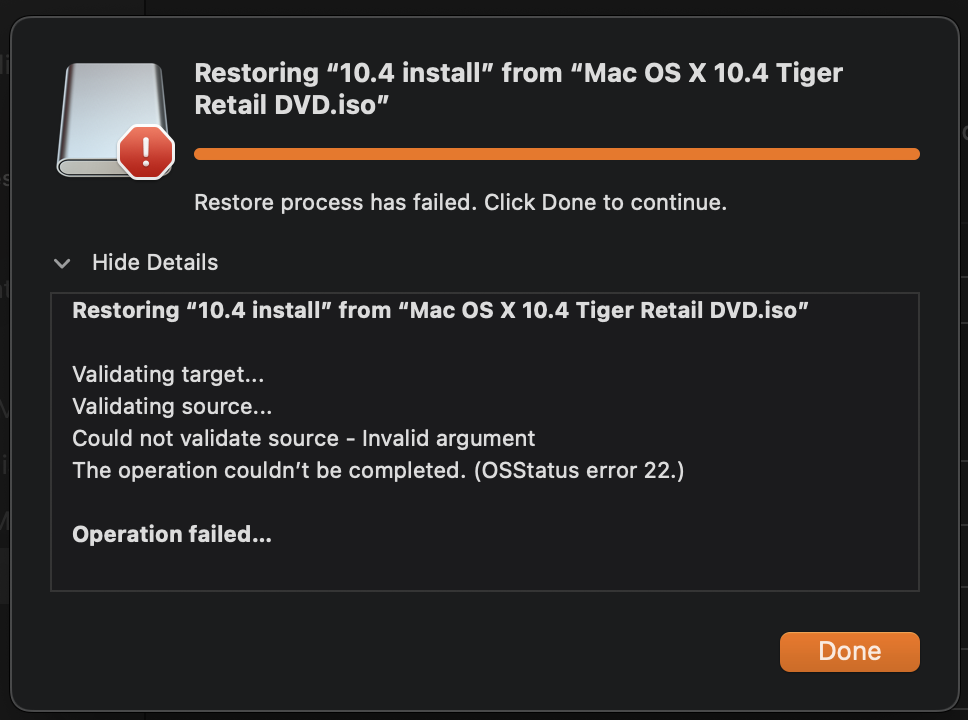Click the bold "Restoring" header line inside details log
The width and height of the screenshot is (968, 720).
click(x=440, y=310)
